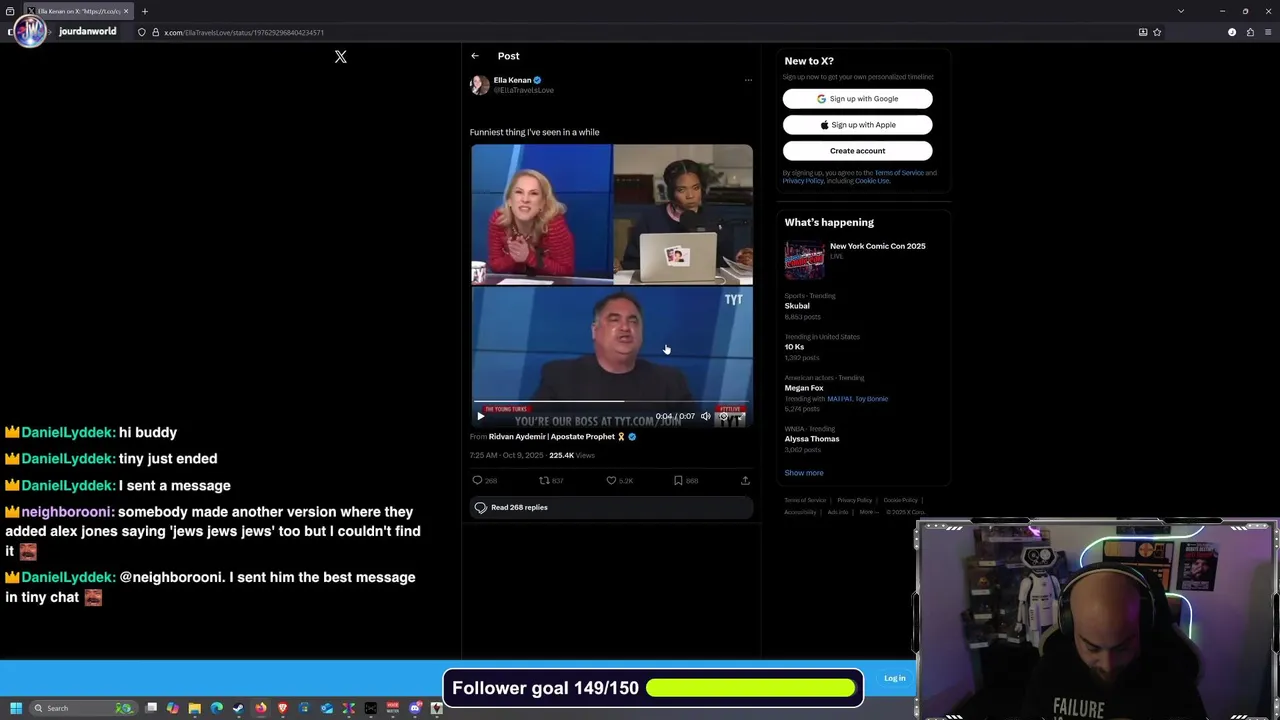This screenshot has height=720, width=1280.
Task: Open the browser application menu
Action: coord(1268,32)
